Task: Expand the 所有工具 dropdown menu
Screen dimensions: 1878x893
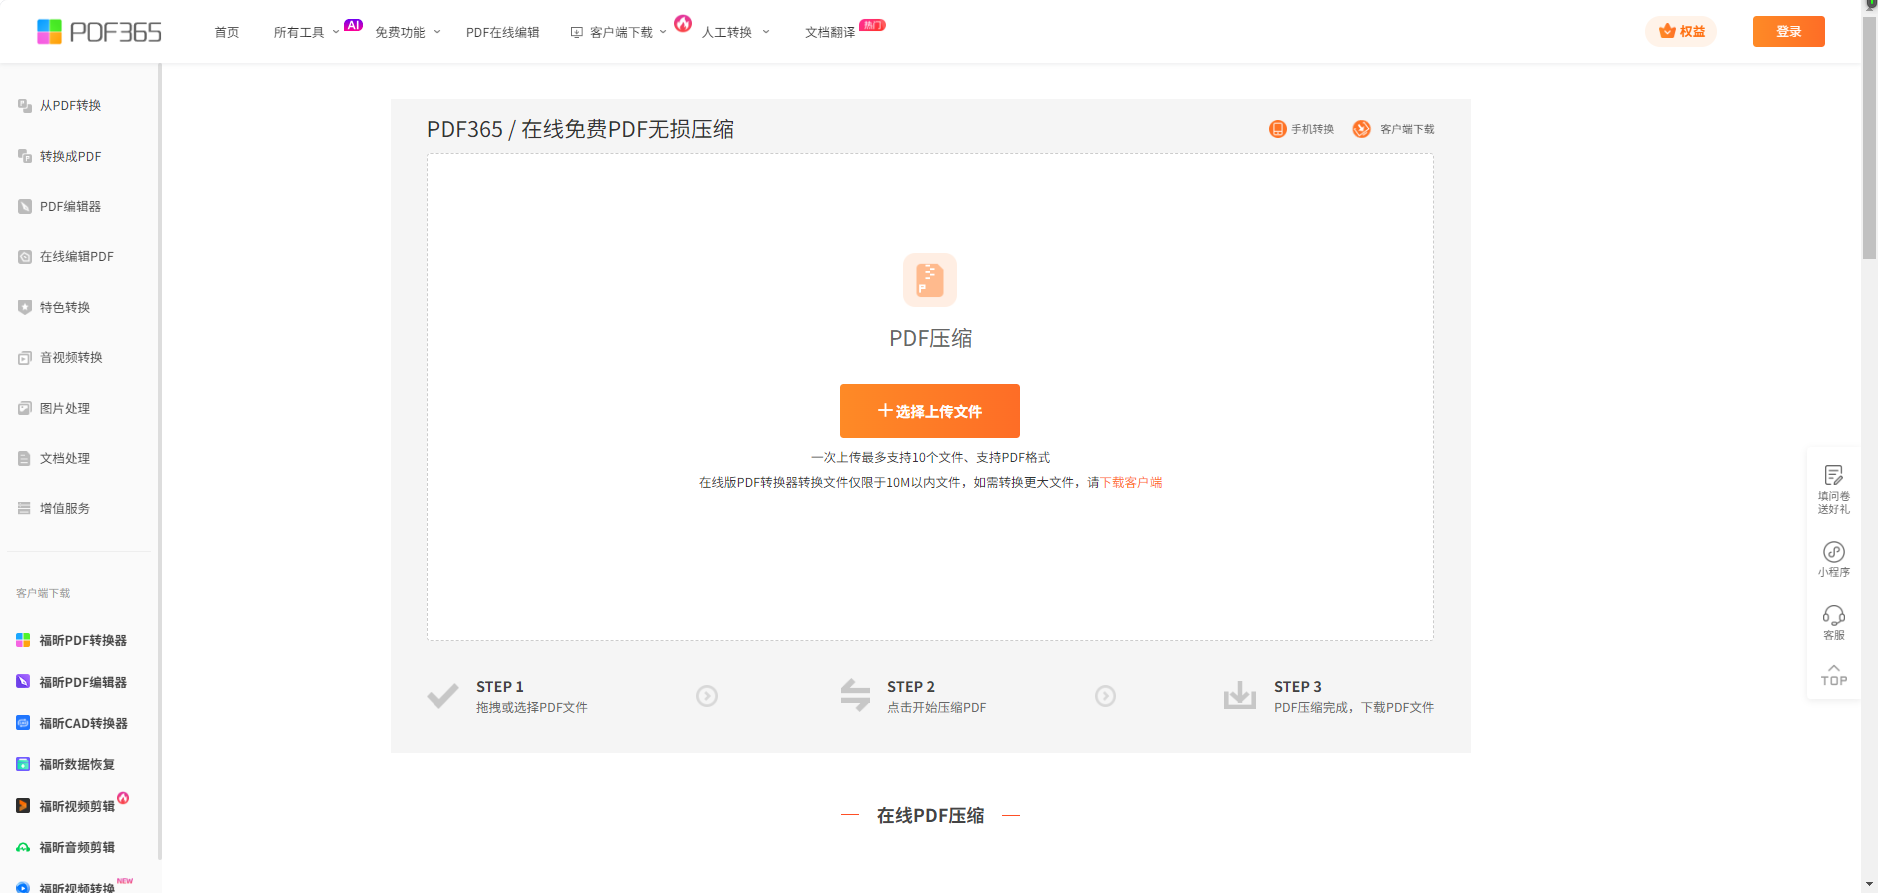Action: [x=306, y=33]
